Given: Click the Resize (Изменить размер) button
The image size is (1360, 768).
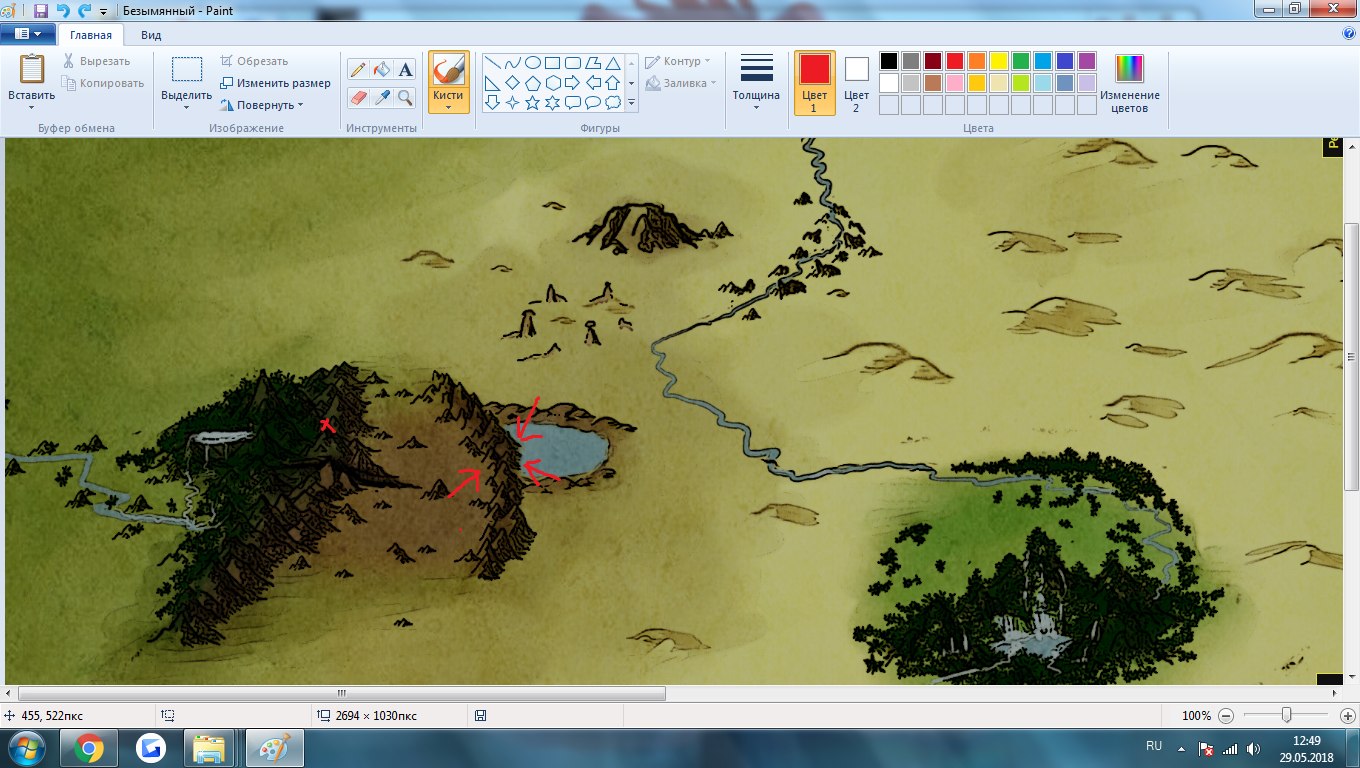Looking at the screenshot, I should pyautogui.click(x=275, y=83).
